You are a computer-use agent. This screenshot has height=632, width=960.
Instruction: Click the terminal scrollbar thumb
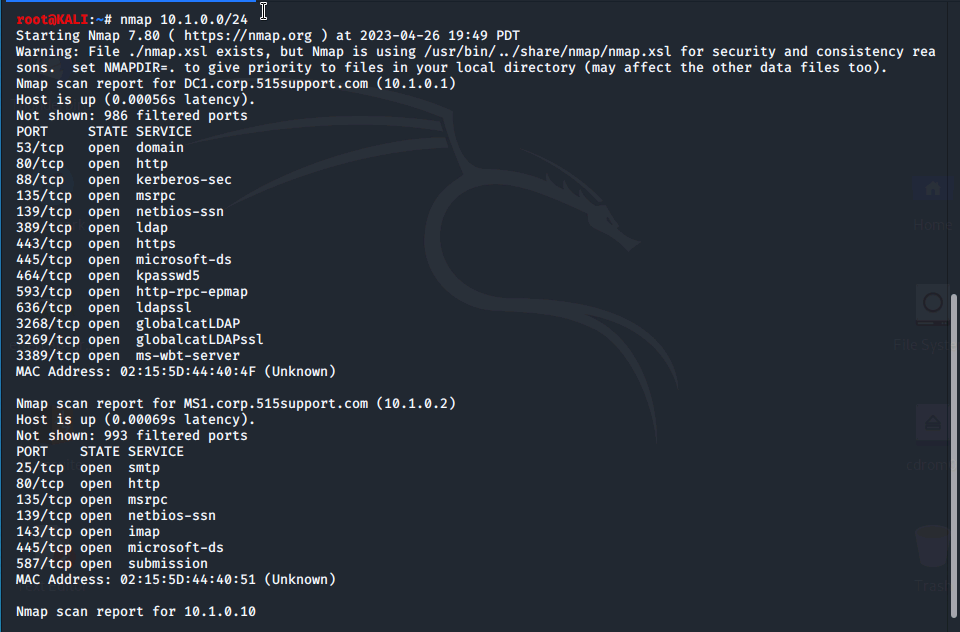tap(953, 456)
